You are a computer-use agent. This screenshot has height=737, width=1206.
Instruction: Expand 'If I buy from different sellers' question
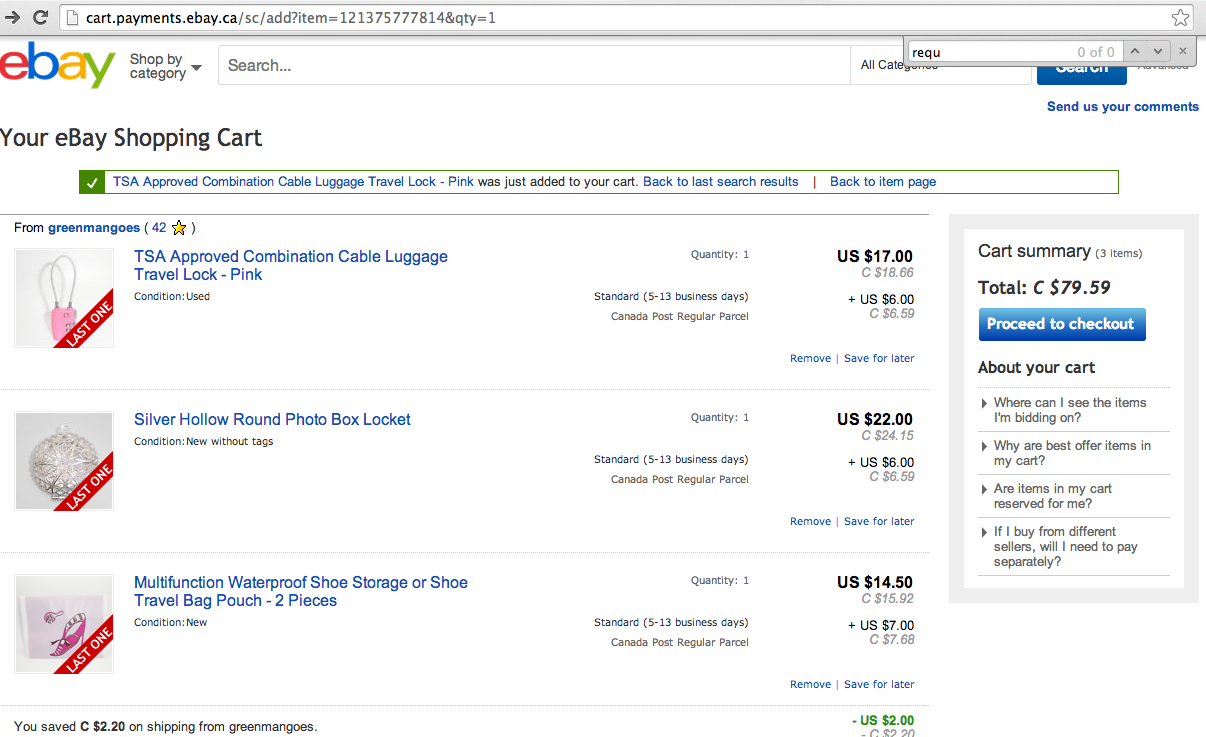point(1065,546)
